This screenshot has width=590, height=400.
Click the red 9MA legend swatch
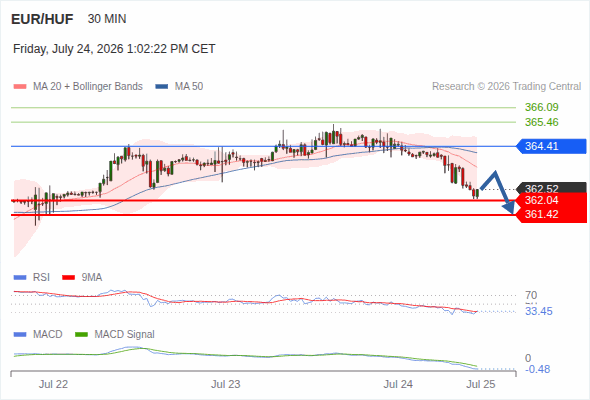(x=68, y=278)
